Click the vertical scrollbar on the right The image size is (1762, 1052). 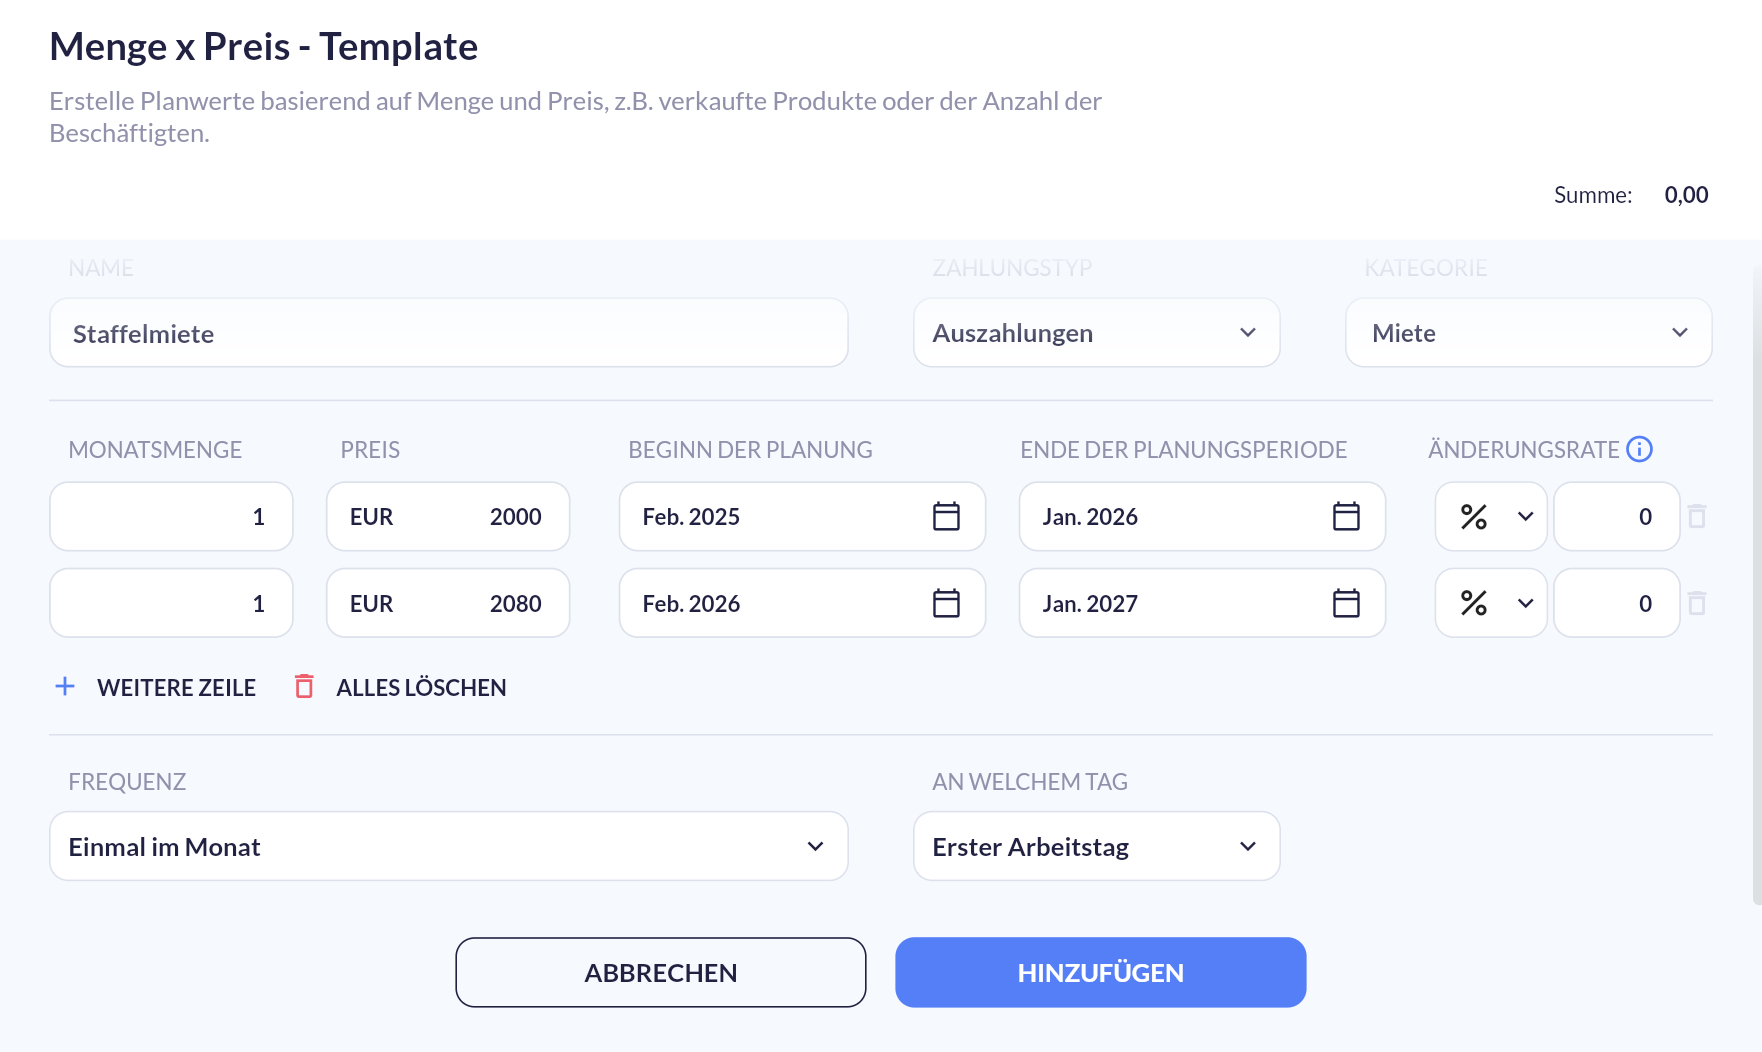click(x=1757, y=585)
